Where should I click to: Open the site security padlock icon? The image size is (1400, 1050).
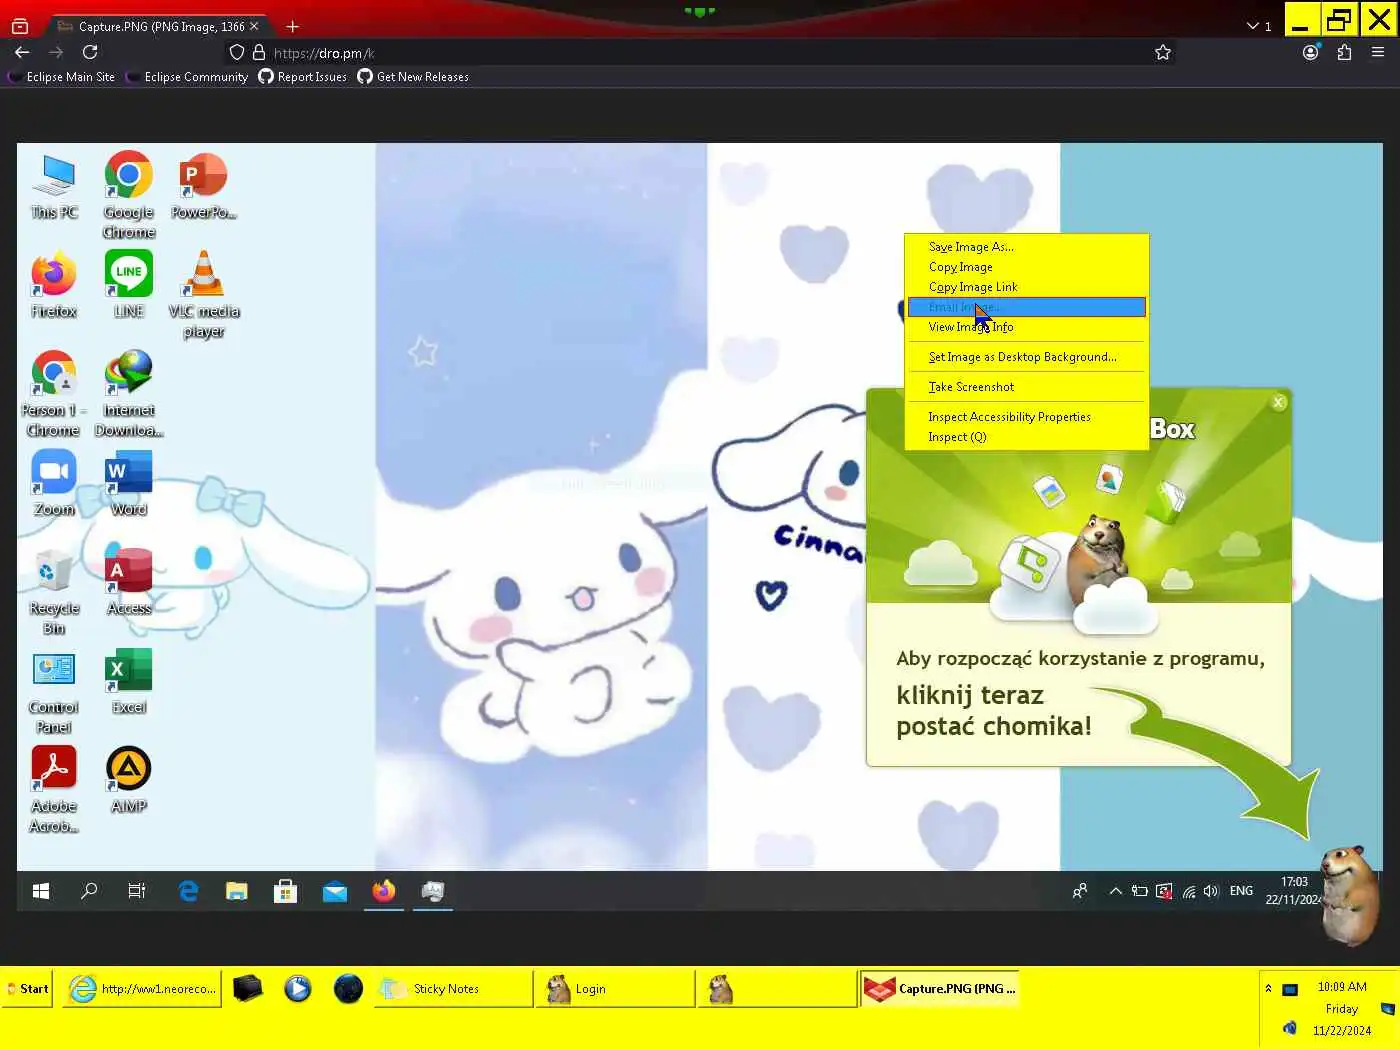(259, 52)
